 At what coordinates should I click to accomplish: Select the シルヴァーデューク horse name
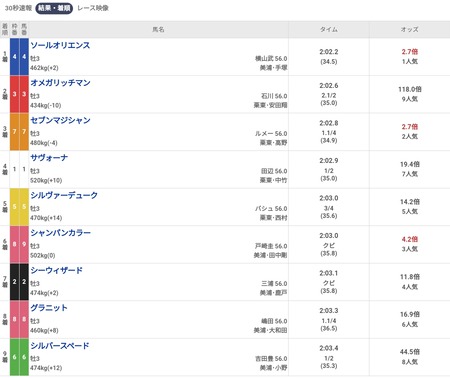click(x=64, y=195)
